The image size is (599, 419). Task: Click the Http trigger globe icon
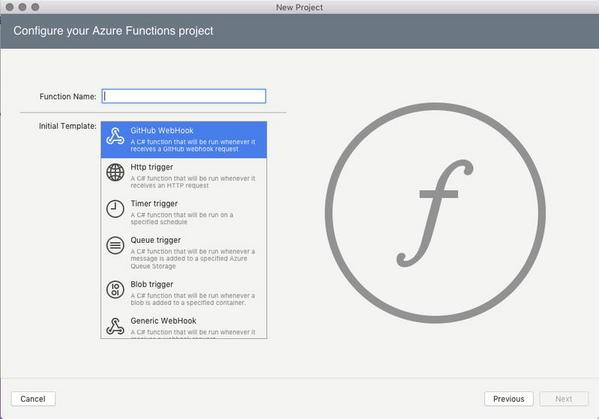(115, 172)
